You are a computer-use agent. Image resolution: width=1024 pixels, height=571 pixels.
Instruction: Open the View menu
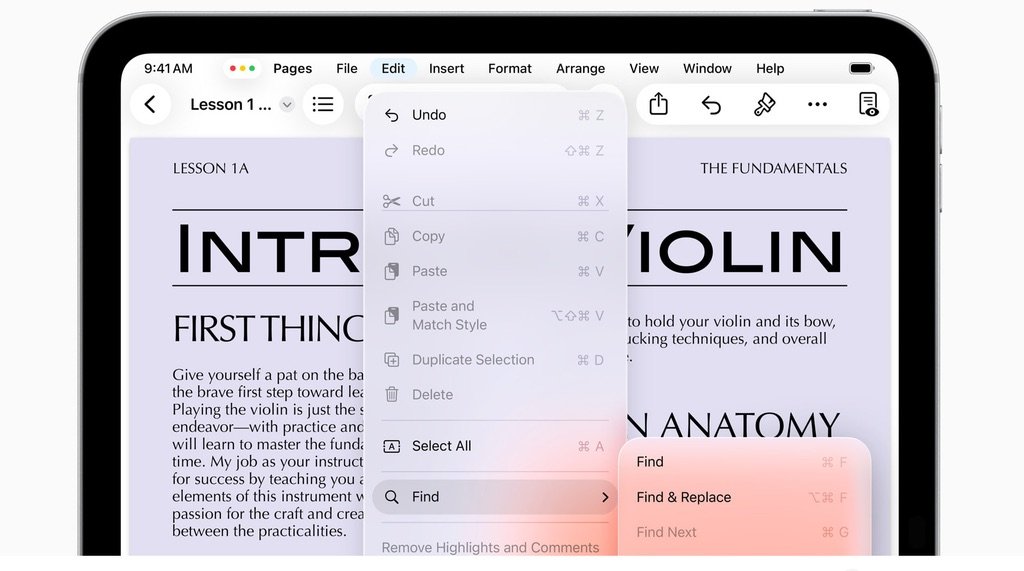[x=644, y=69]
